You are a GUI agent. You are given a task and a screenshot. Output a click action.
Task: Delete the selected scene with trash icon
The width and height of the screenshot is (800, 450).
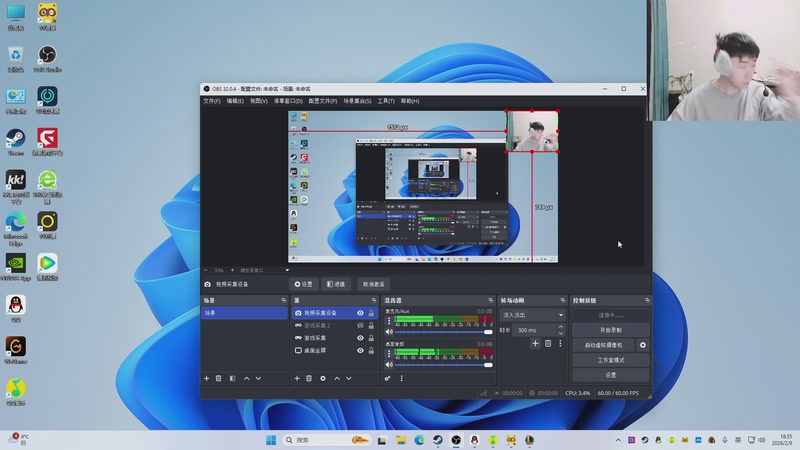pyautogui.click(x=218, y=379)
